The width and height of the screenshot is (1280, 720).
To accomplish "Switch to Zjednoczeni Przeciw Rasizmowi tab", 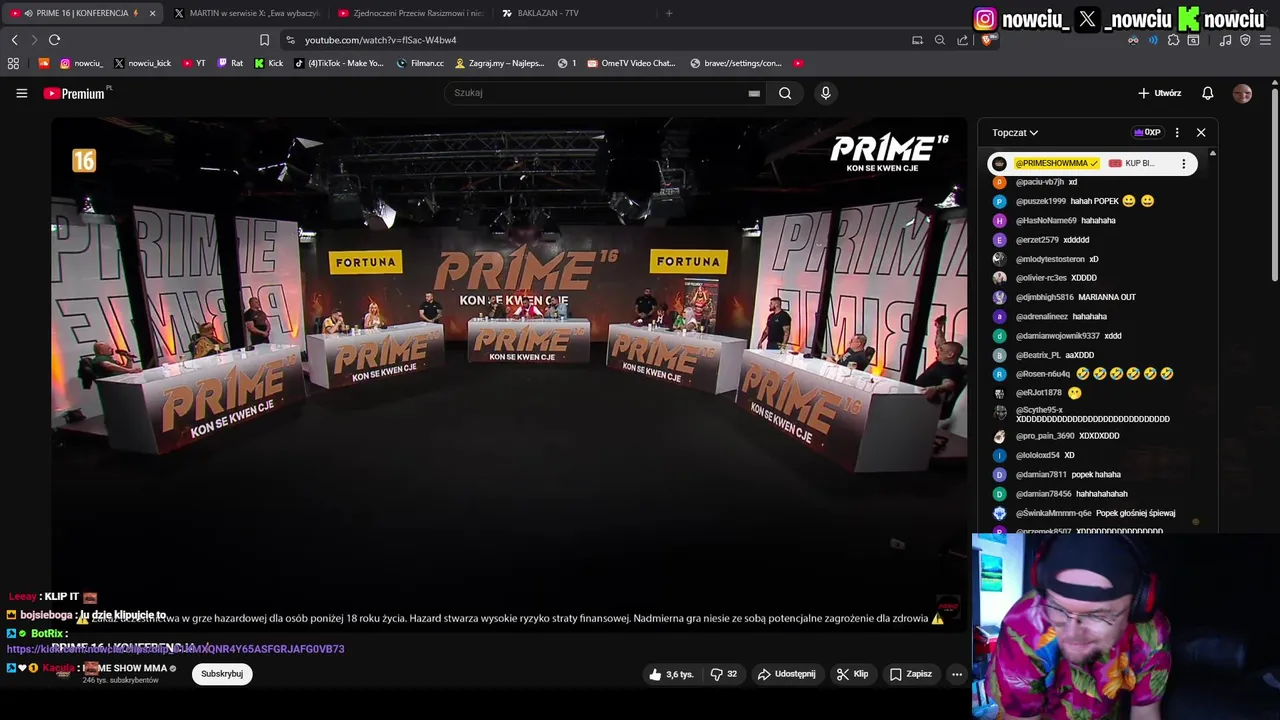I will (410, 13).
